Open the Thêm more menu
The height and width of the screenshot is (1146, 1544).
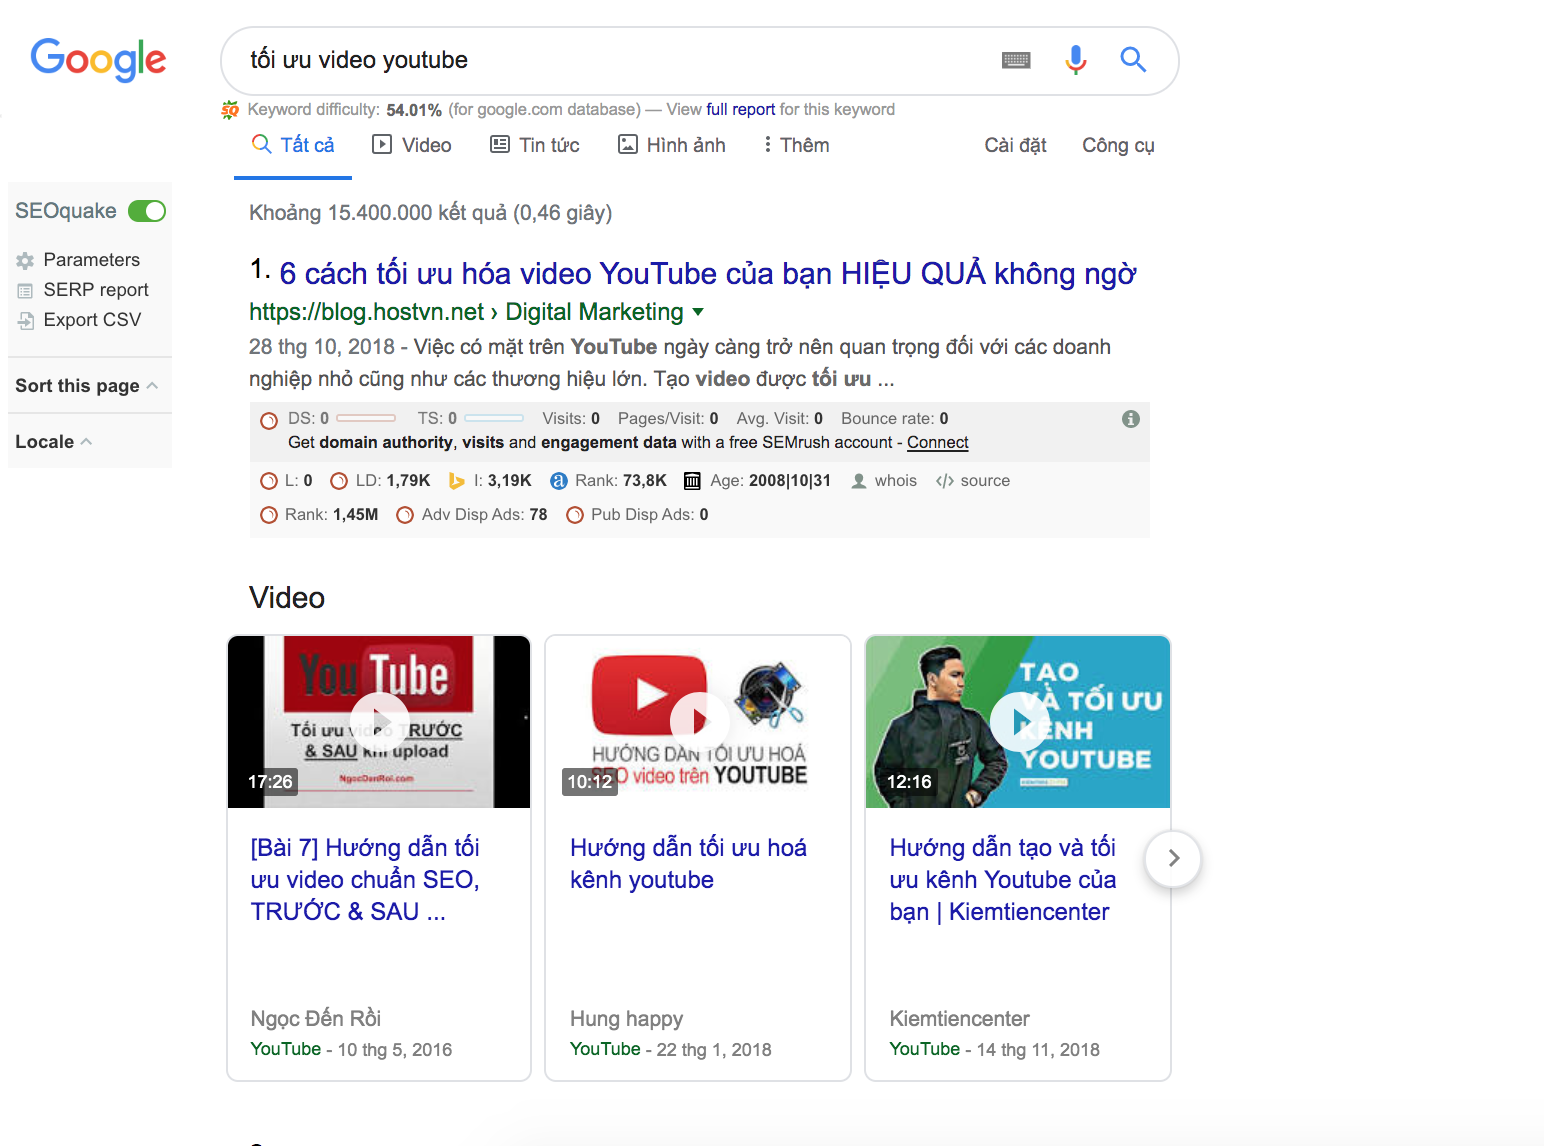tap(797, 145)
